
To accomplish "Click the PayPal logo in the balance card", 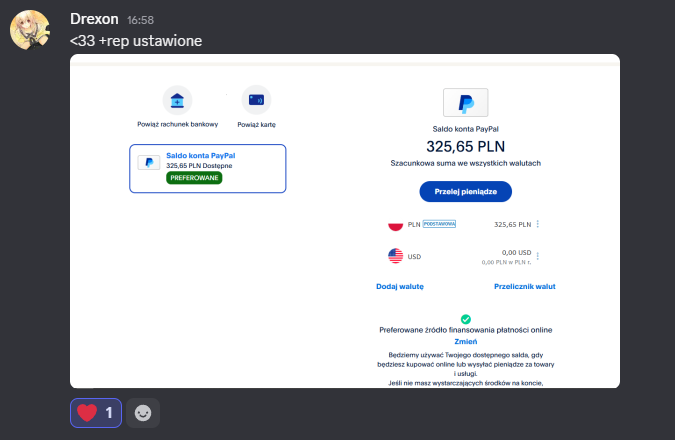I will [x=149, y=162].
